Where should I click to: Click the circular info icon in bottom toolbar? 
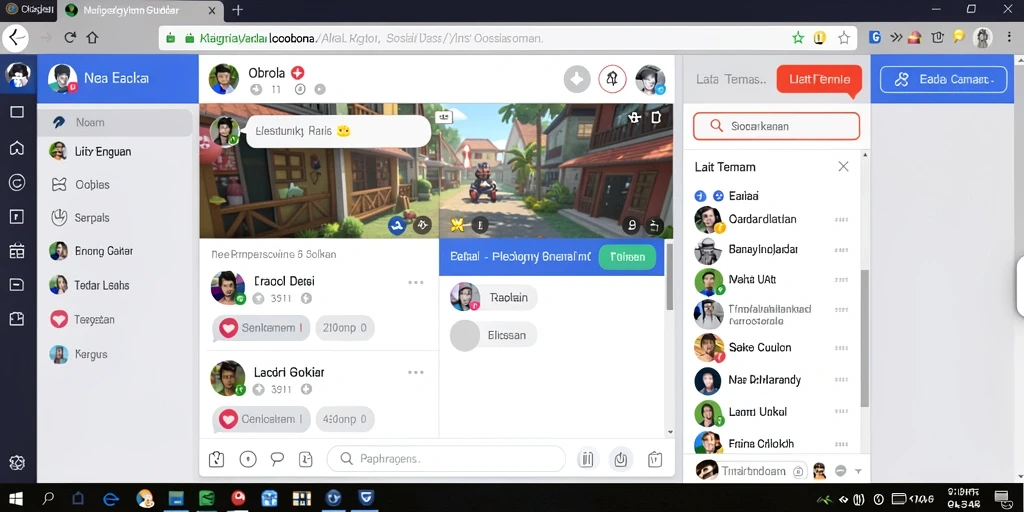coord(248,459)
